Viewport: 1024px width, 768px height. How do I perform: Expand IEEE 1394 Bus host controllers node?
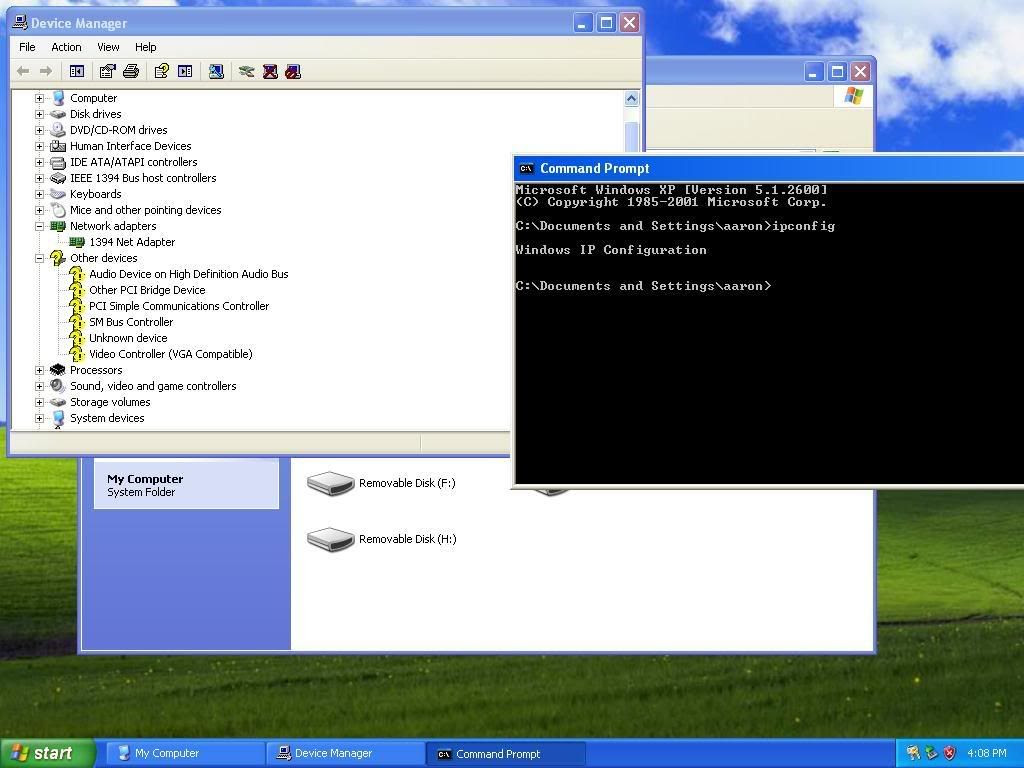[39, 178]
